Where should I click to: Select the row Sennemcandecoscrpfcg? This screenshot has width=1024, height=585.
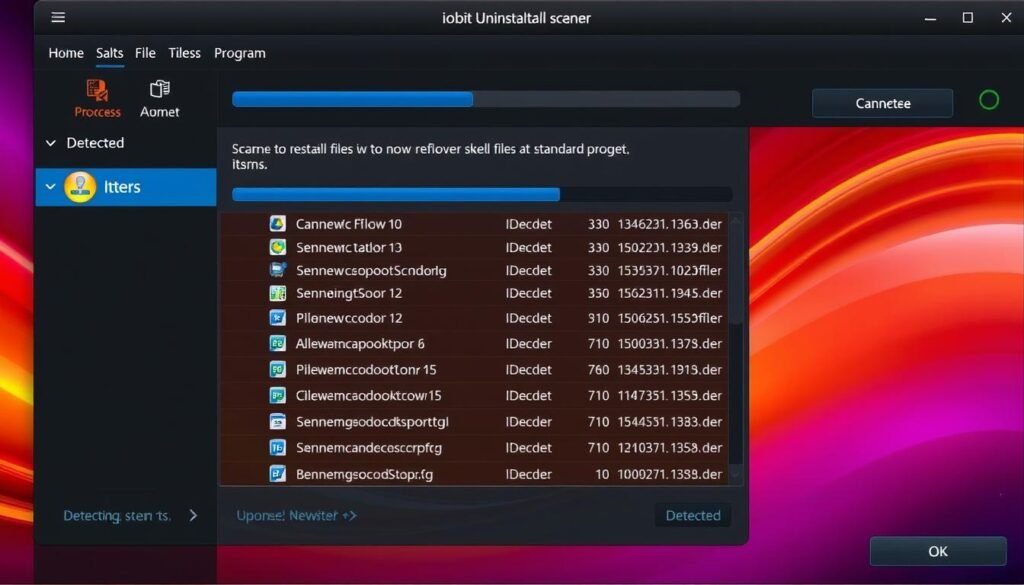click(474, 448)
